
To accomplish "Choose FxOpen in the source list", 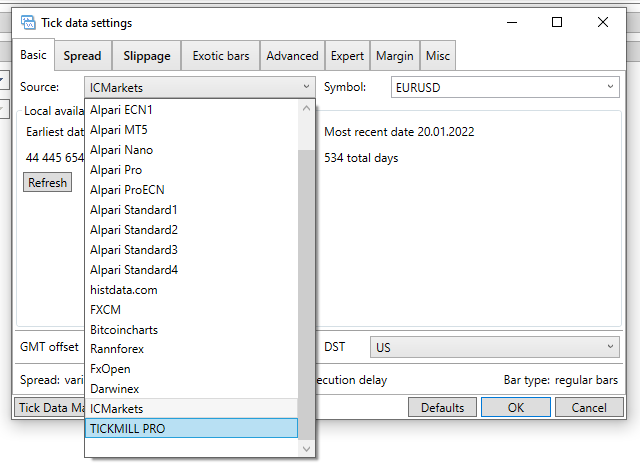I will tap(191, 369).
